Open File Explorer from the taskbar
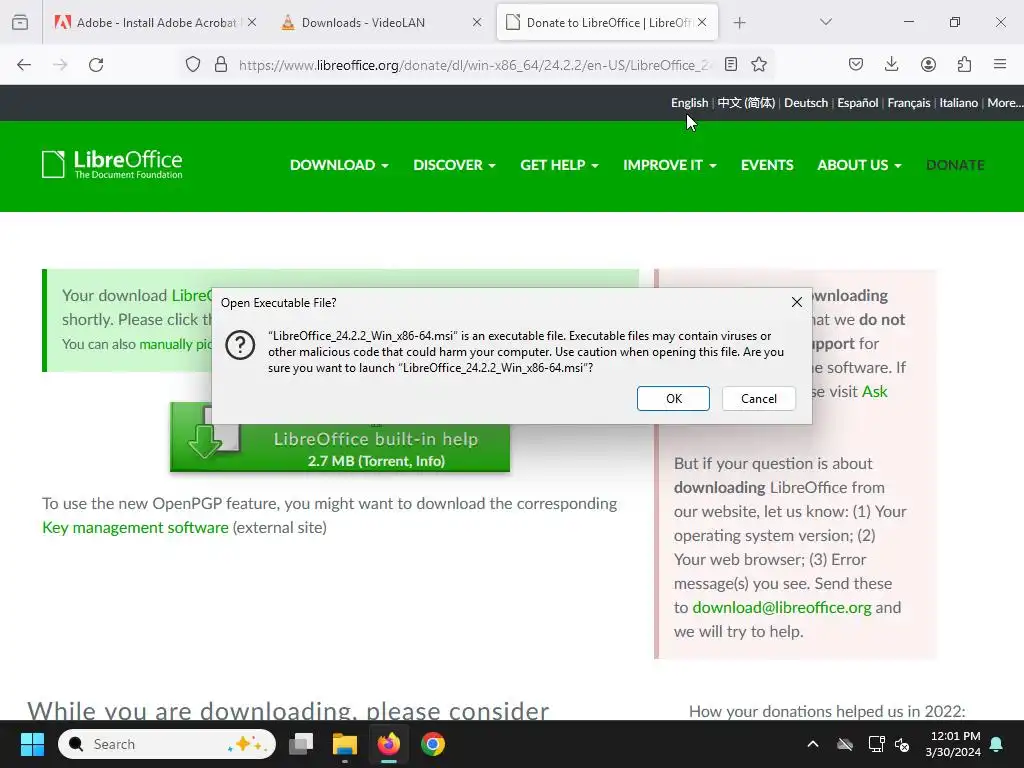This screenshot has height=768, width=1024. [x=345, y=744]
